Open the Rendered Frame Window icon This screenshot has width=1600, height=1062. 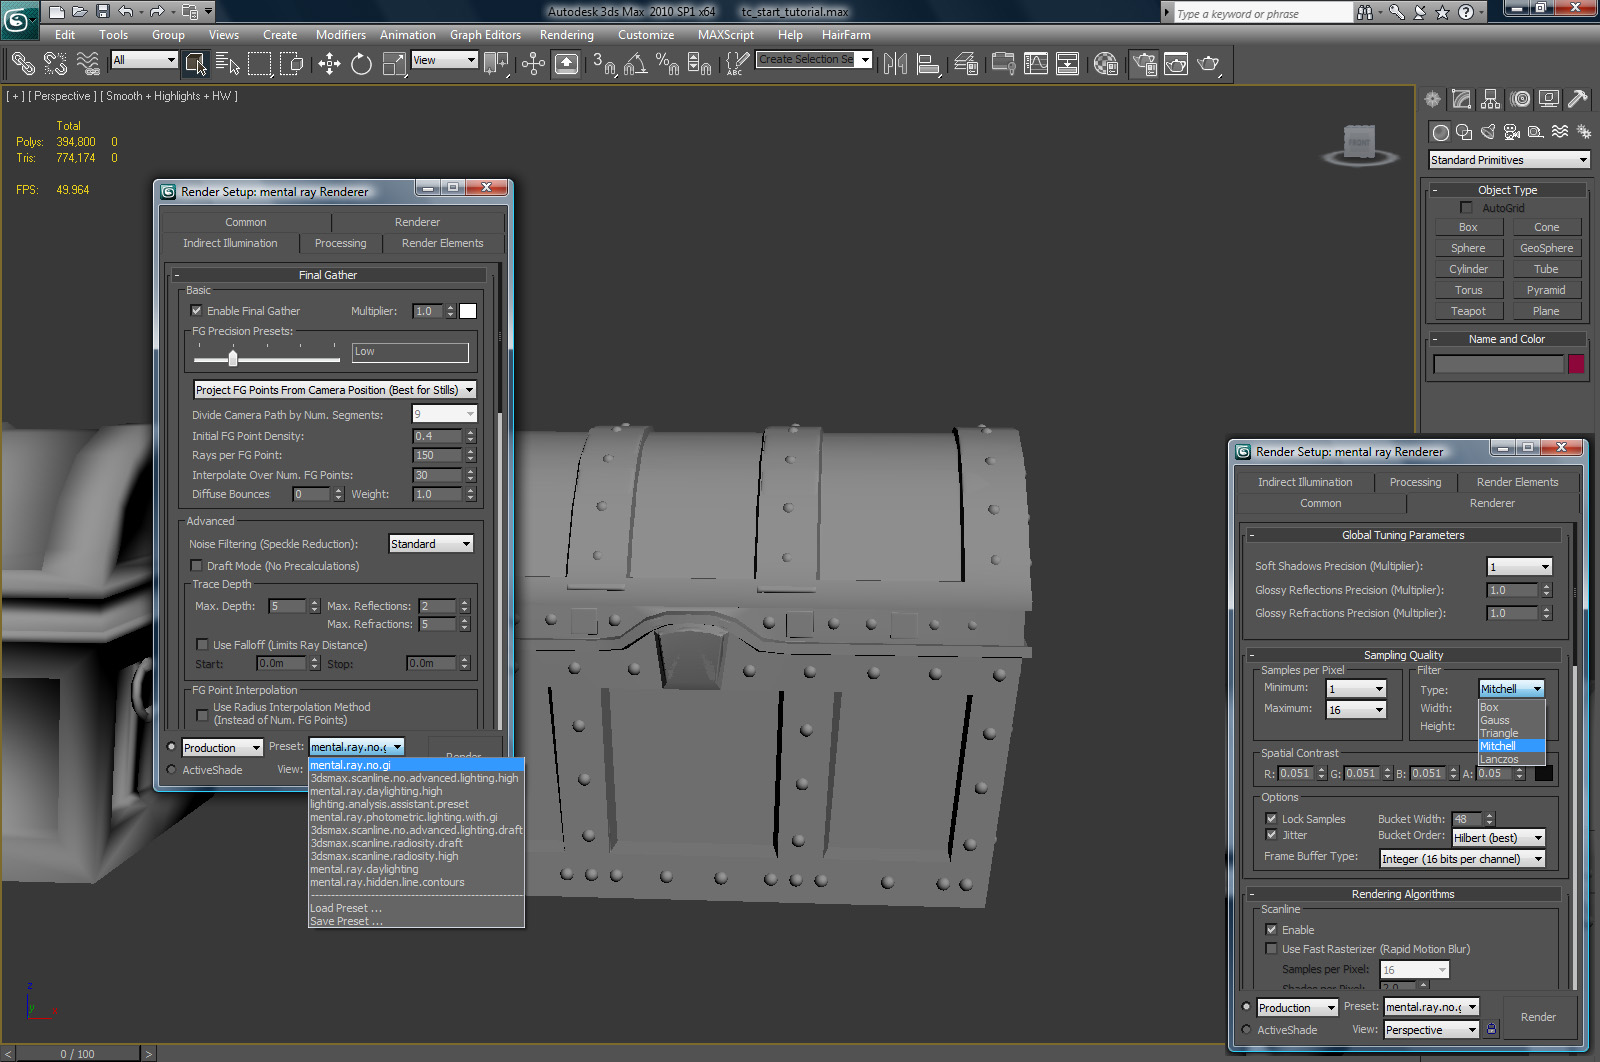1176,64
